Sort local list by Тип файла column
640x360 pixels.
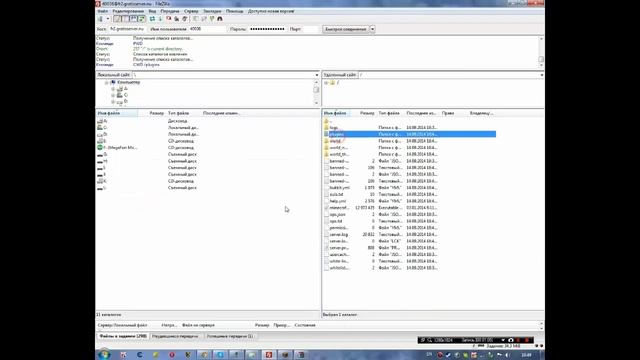pos(183,113)
